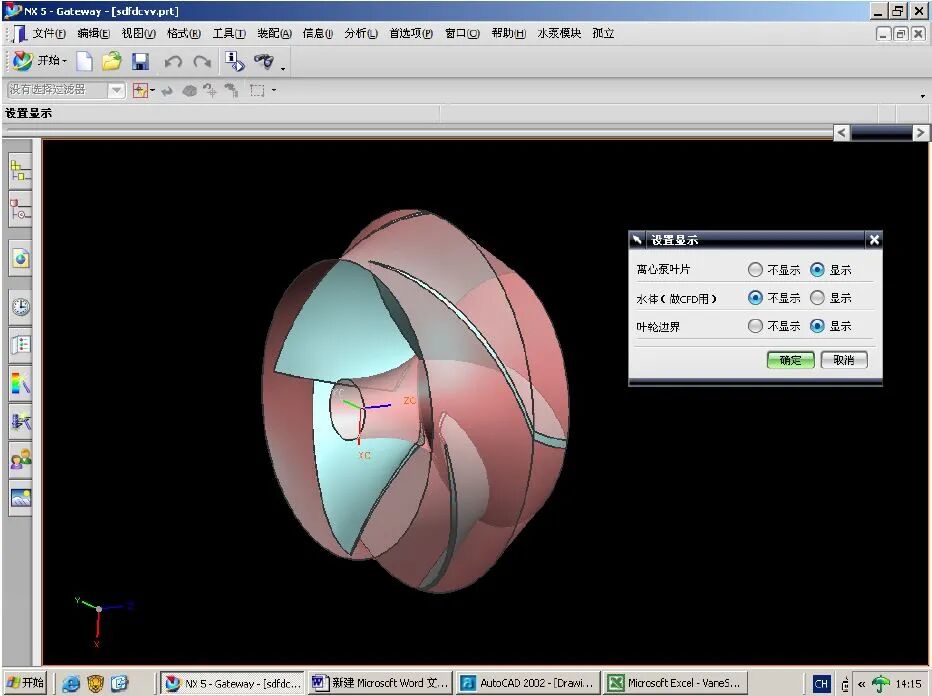Select 显示 for 离心泵叶片
The height and width of the screenshot is (696, 932).
(817, 270)
